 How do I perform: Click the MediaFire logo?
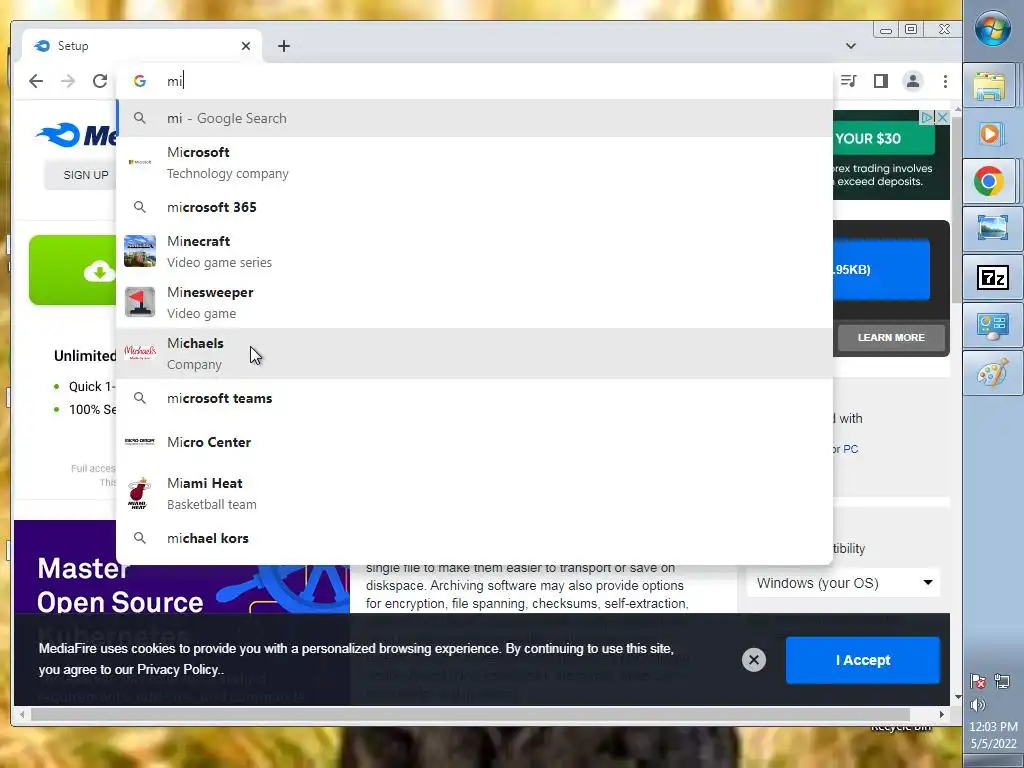(75, 135)
